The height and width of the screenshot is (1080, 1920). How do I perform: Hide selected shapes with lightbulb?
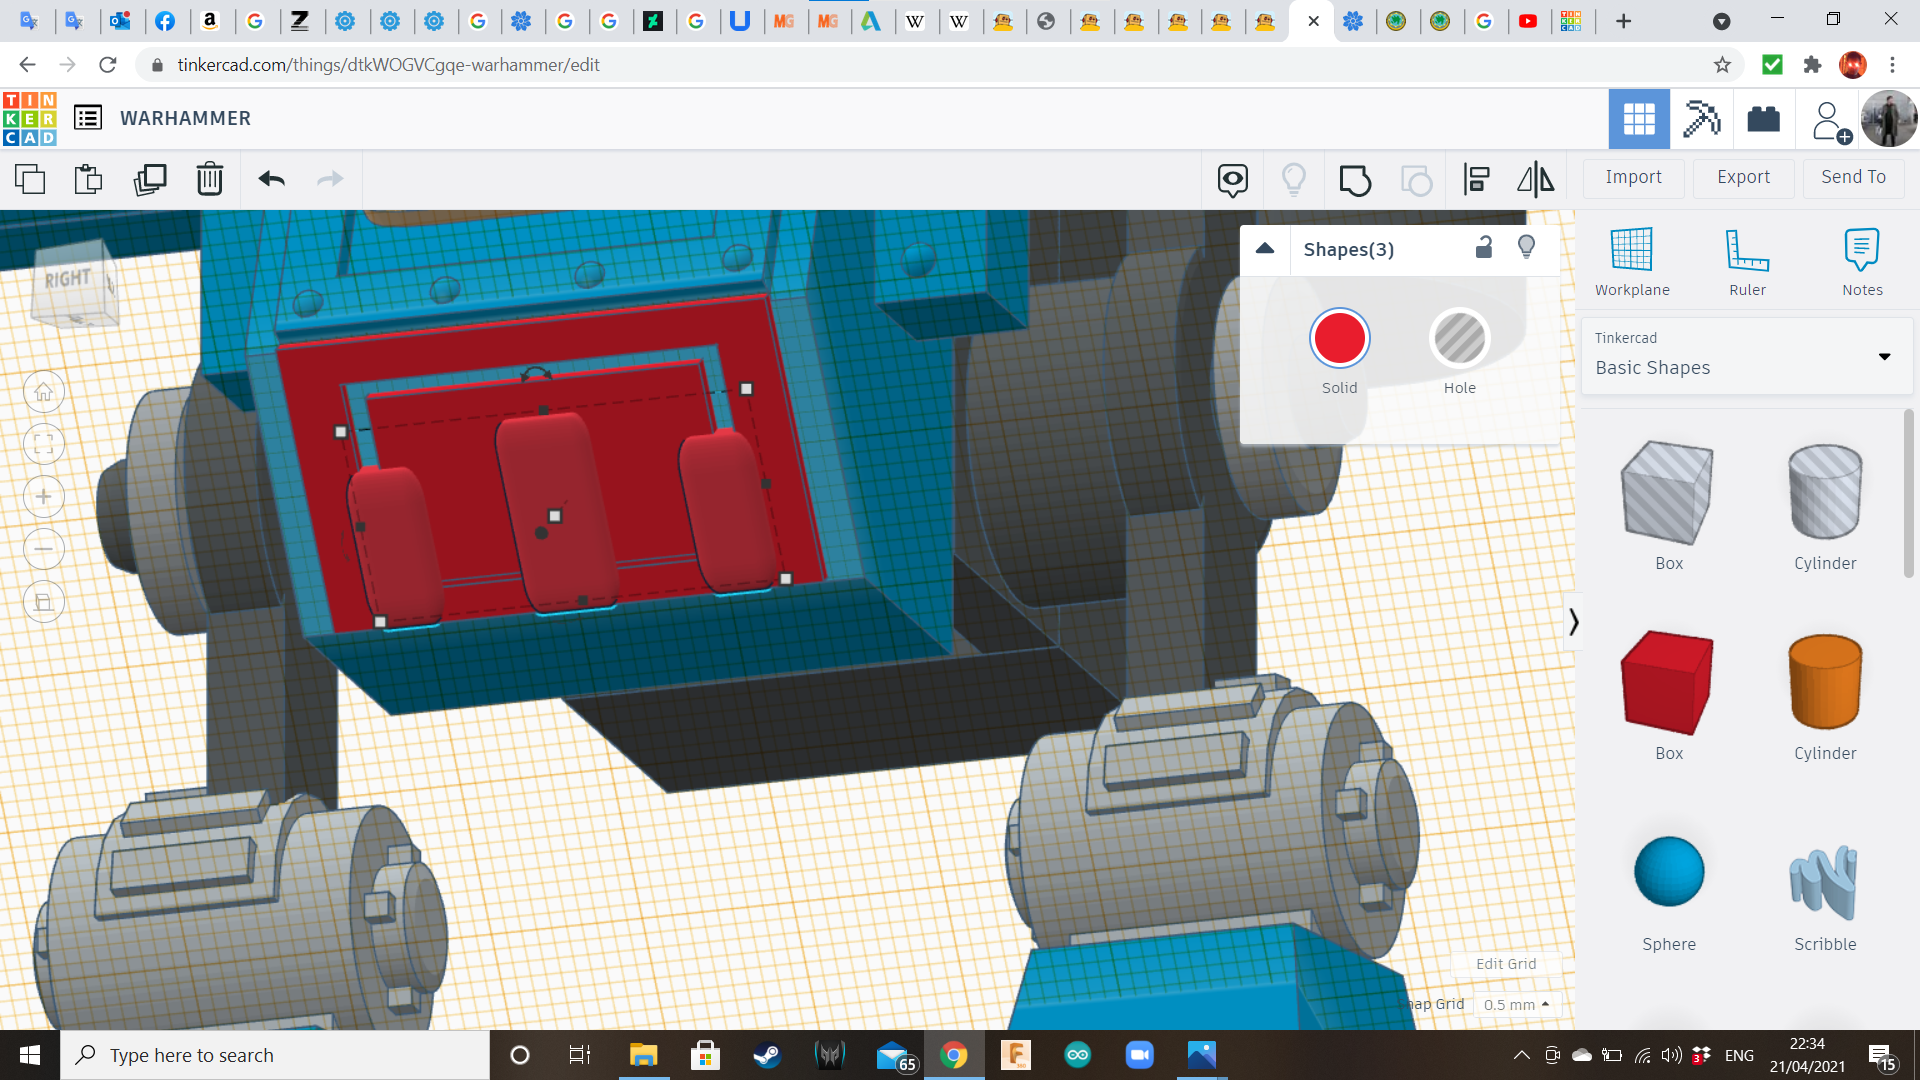(x=1526, y=247)
